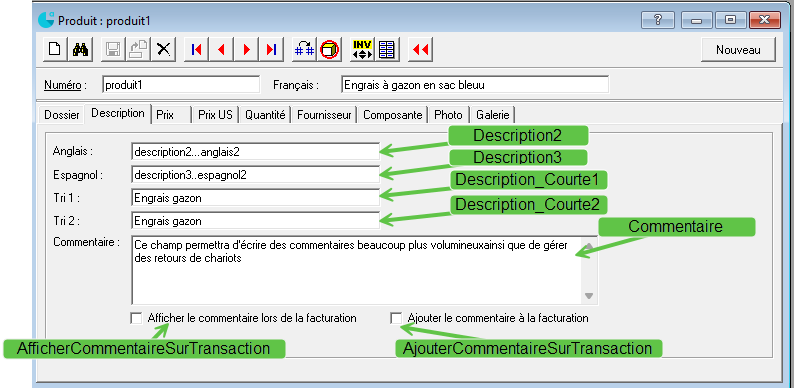
Task: Click the comment scrollbar up arrow
Action: coord(589,245)
